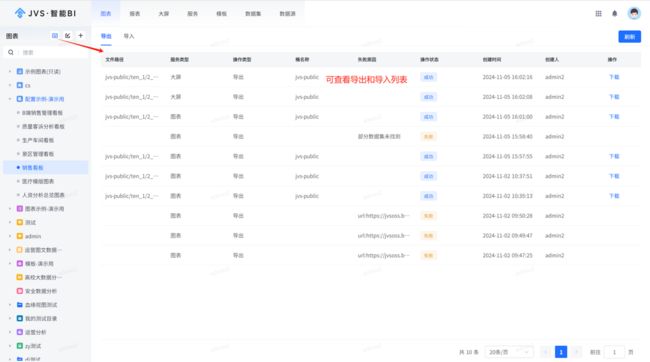The height and width of the screenshot is (362, 650).
Task: Expand the cs tree node
Action: coord(10,85)
